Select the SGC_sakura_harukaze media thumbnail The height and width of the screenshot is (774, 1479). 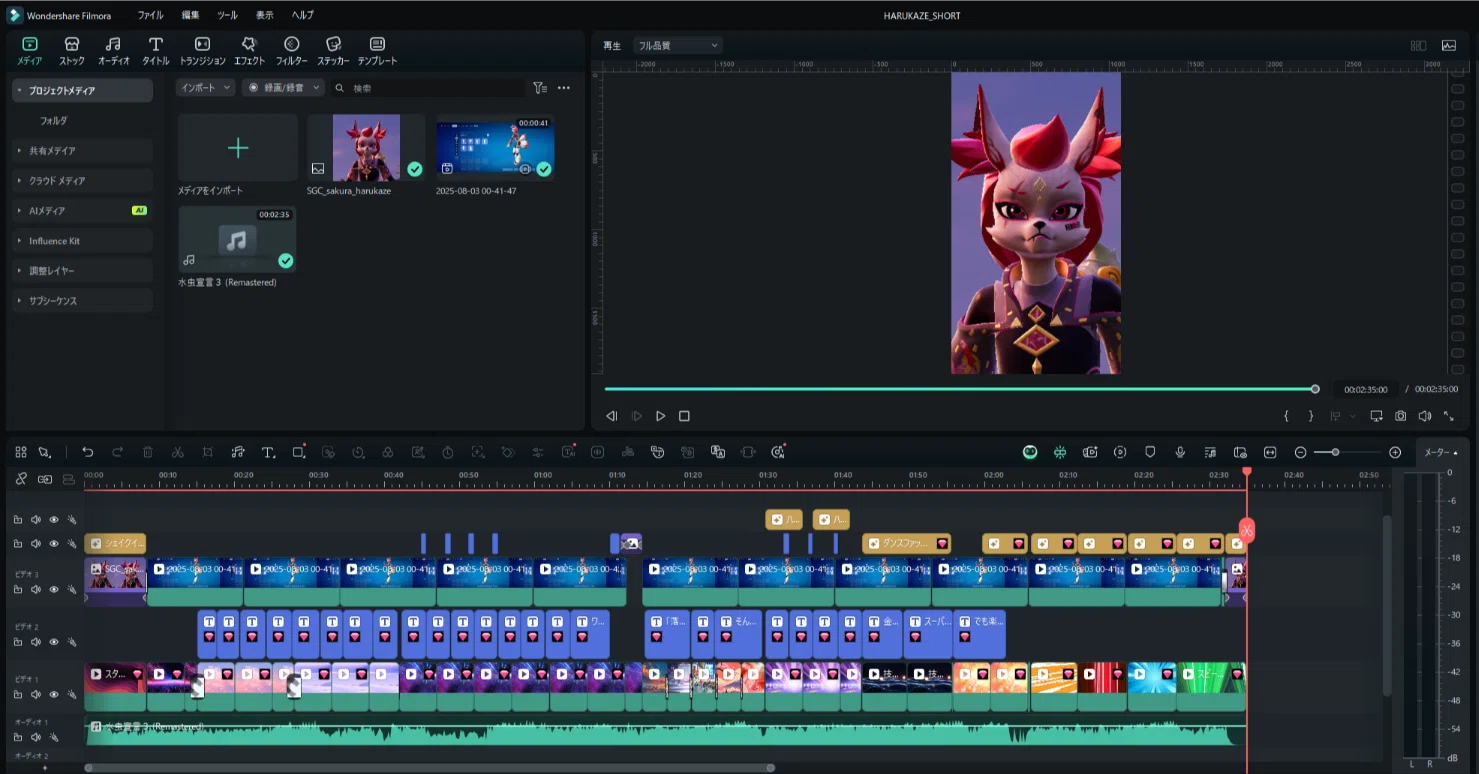(366, 147)
